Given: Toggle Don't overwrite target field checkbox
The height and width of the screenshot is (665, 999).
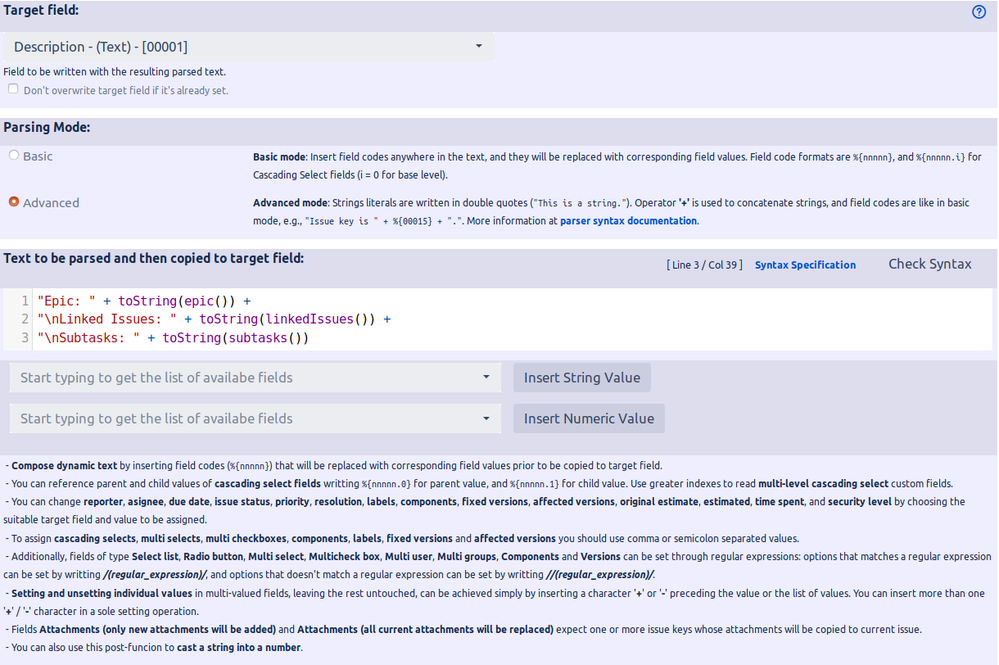Looking at the screenshot, I should click(13, 89).
